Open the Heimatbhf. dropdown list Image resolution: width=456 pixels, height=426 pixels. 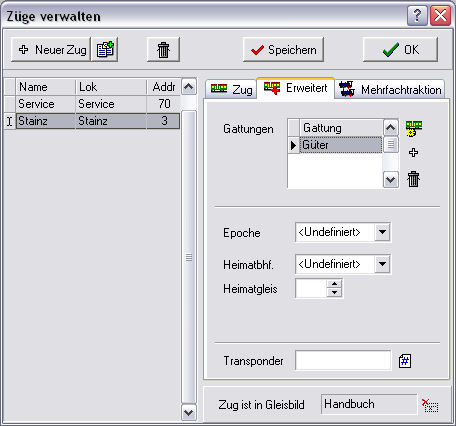382,264
